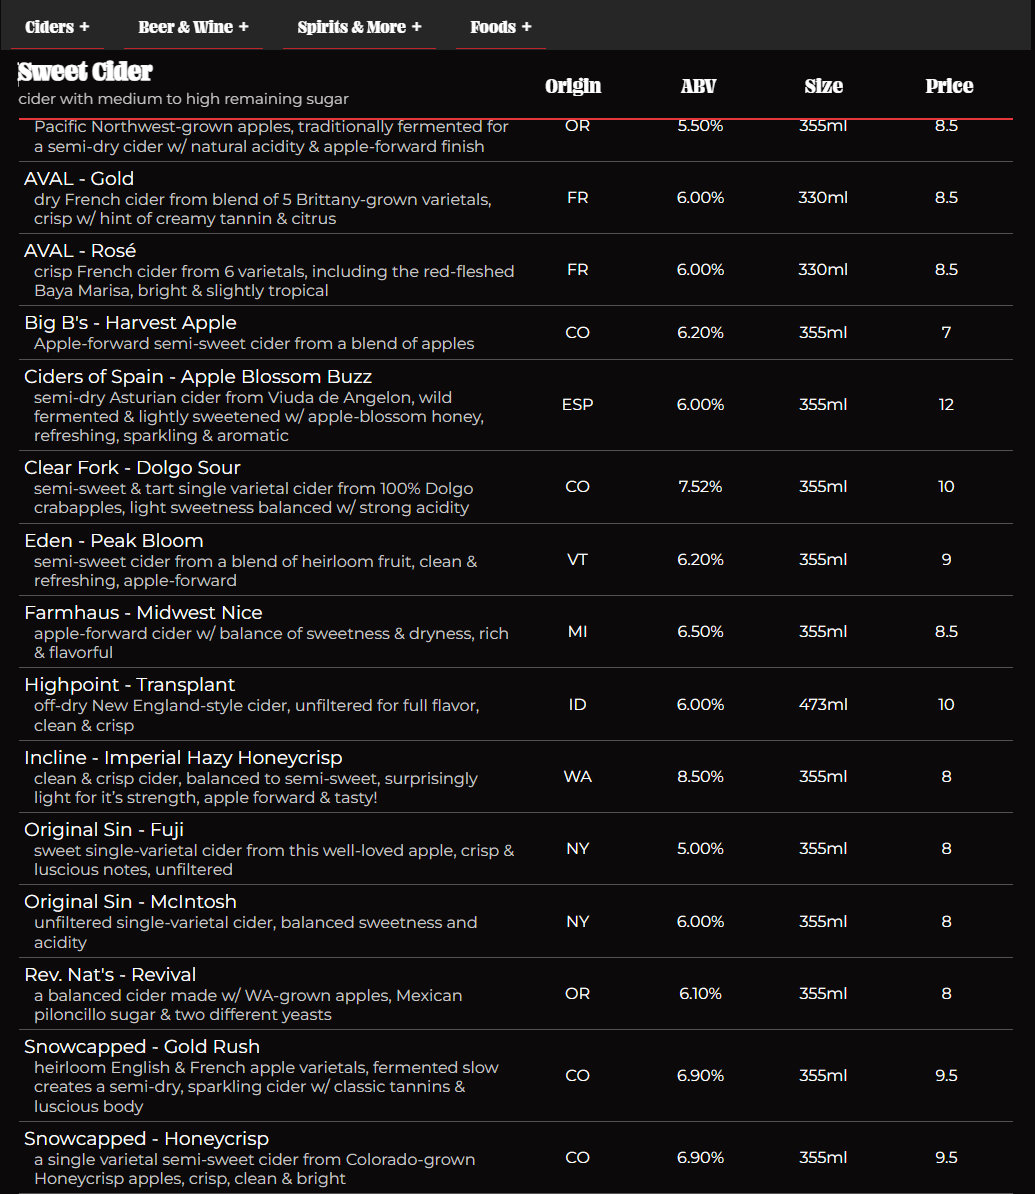This screenshot has height=1194, width=1035.
Task: Select the AVAL - Rosé cider entry
Action: click(80, 251)
